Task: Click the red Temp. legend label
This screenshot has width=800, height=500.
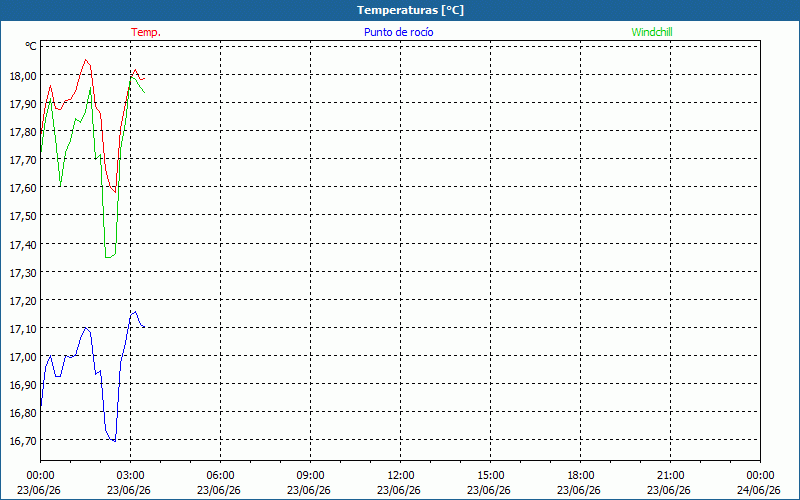Action: coord(146,32)
